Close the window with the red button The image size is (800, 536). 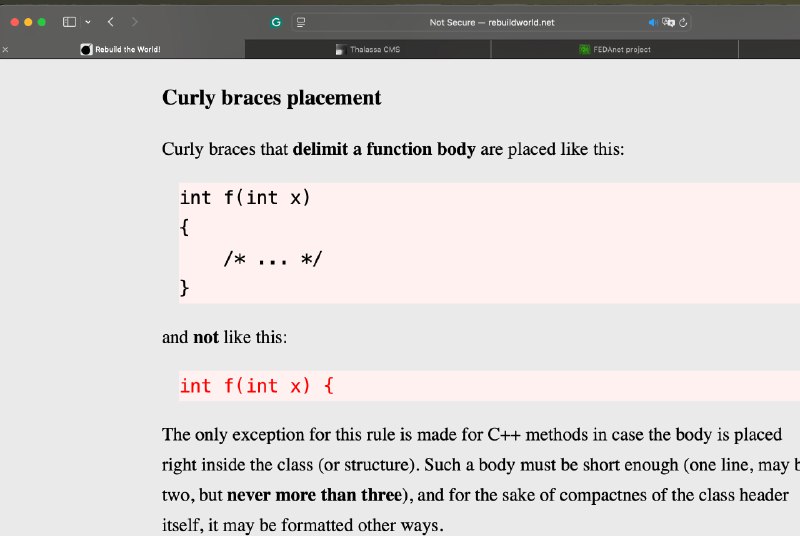click(x=15, y=22)
